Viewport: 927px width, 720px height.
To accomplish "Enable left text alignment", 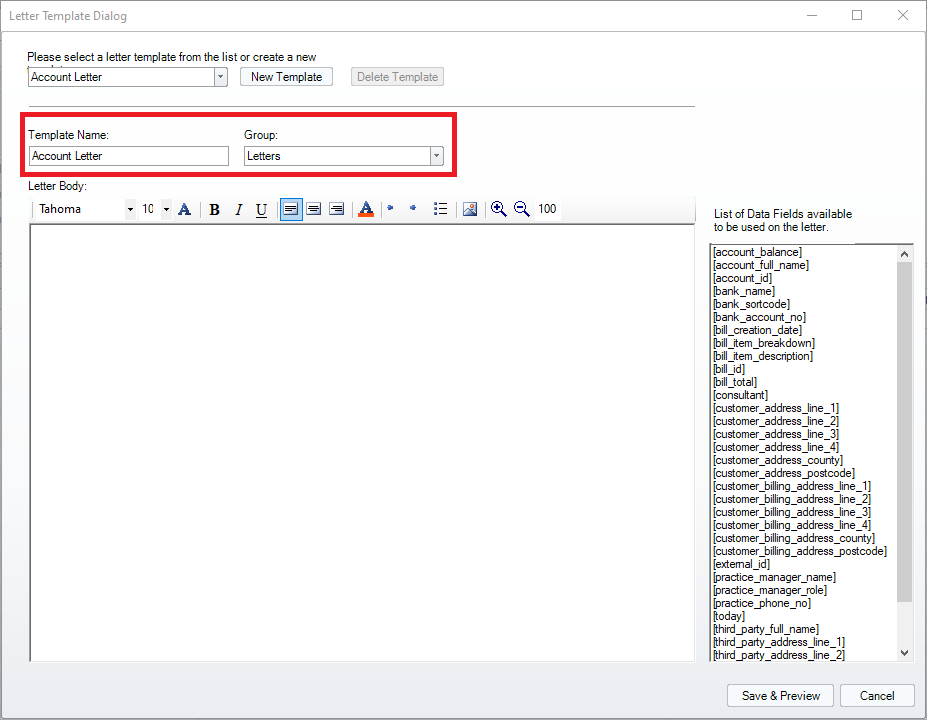I will click(x=291, y=209).
